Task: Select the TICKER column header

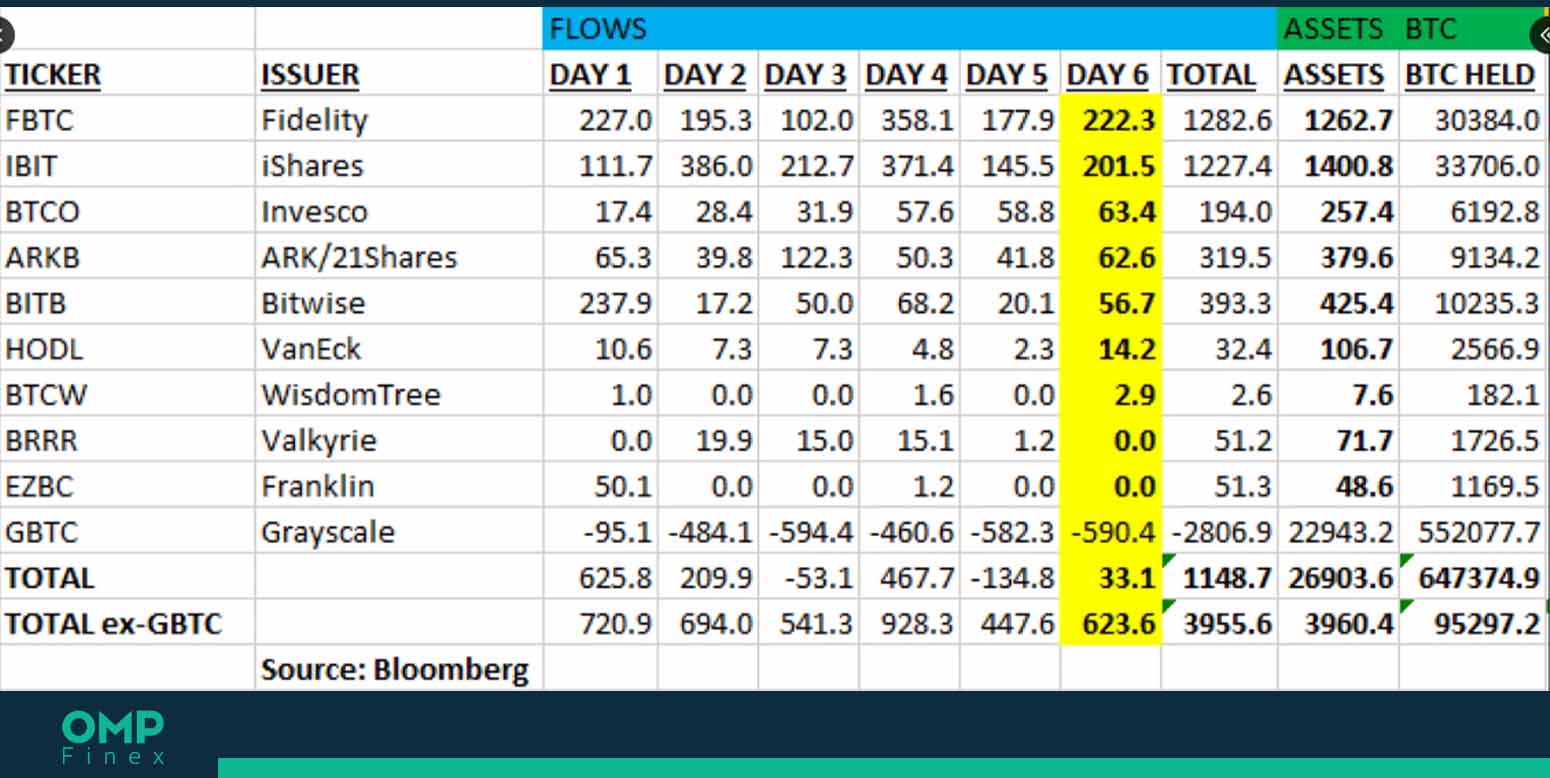Action: click(53, 75)
